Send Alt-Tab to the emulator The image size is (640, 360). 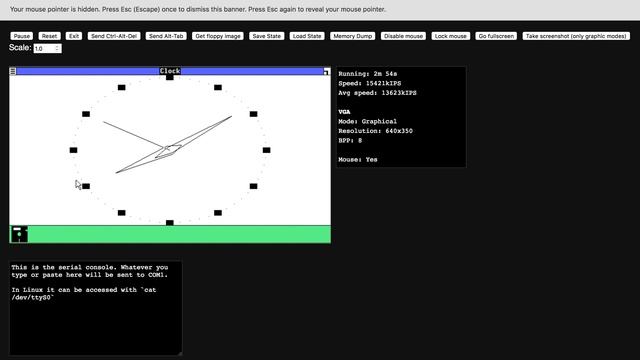[166, 36]
